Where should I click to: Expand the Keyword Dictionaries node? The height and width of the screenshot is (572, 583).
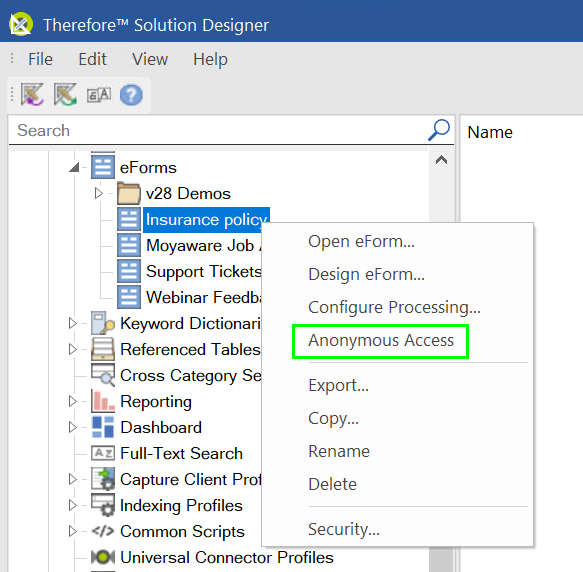[x=73, y=323]
